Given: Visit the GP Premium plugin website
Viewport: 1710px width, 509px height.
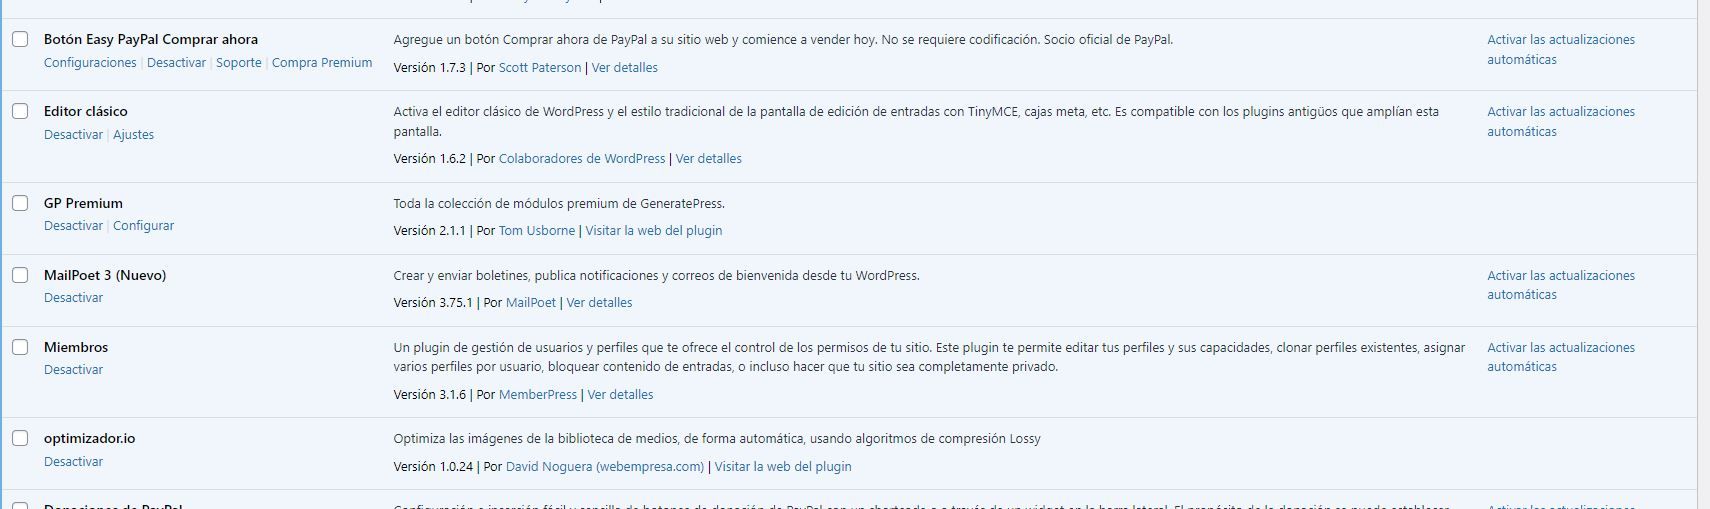Looking at the screenshot, I should tap(654, 230).
